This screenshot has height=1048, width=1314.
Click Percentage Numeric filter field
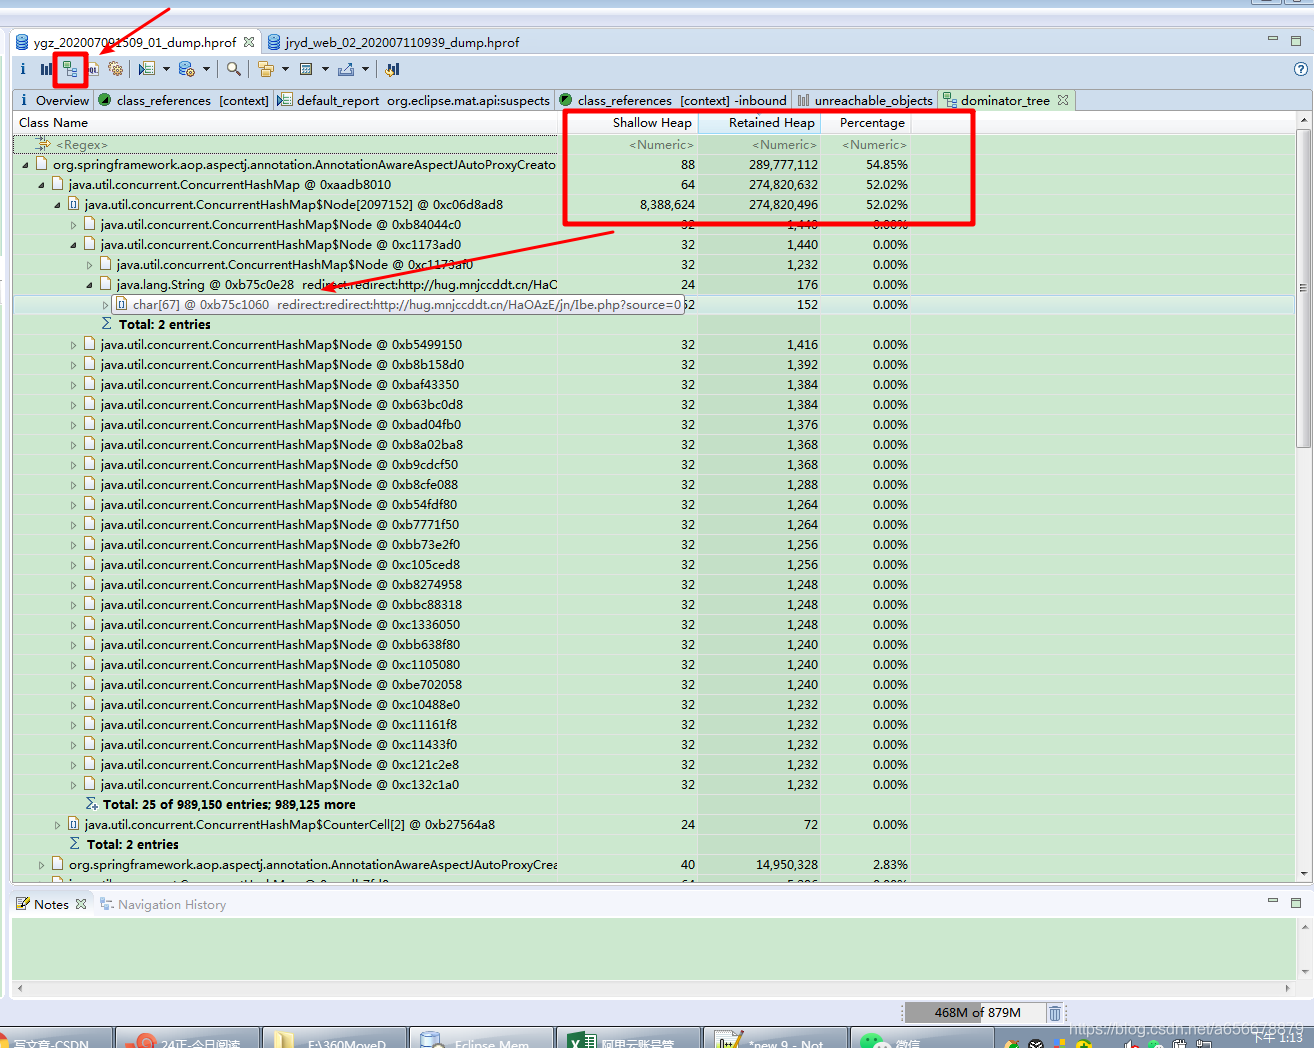tap(866, 144)
